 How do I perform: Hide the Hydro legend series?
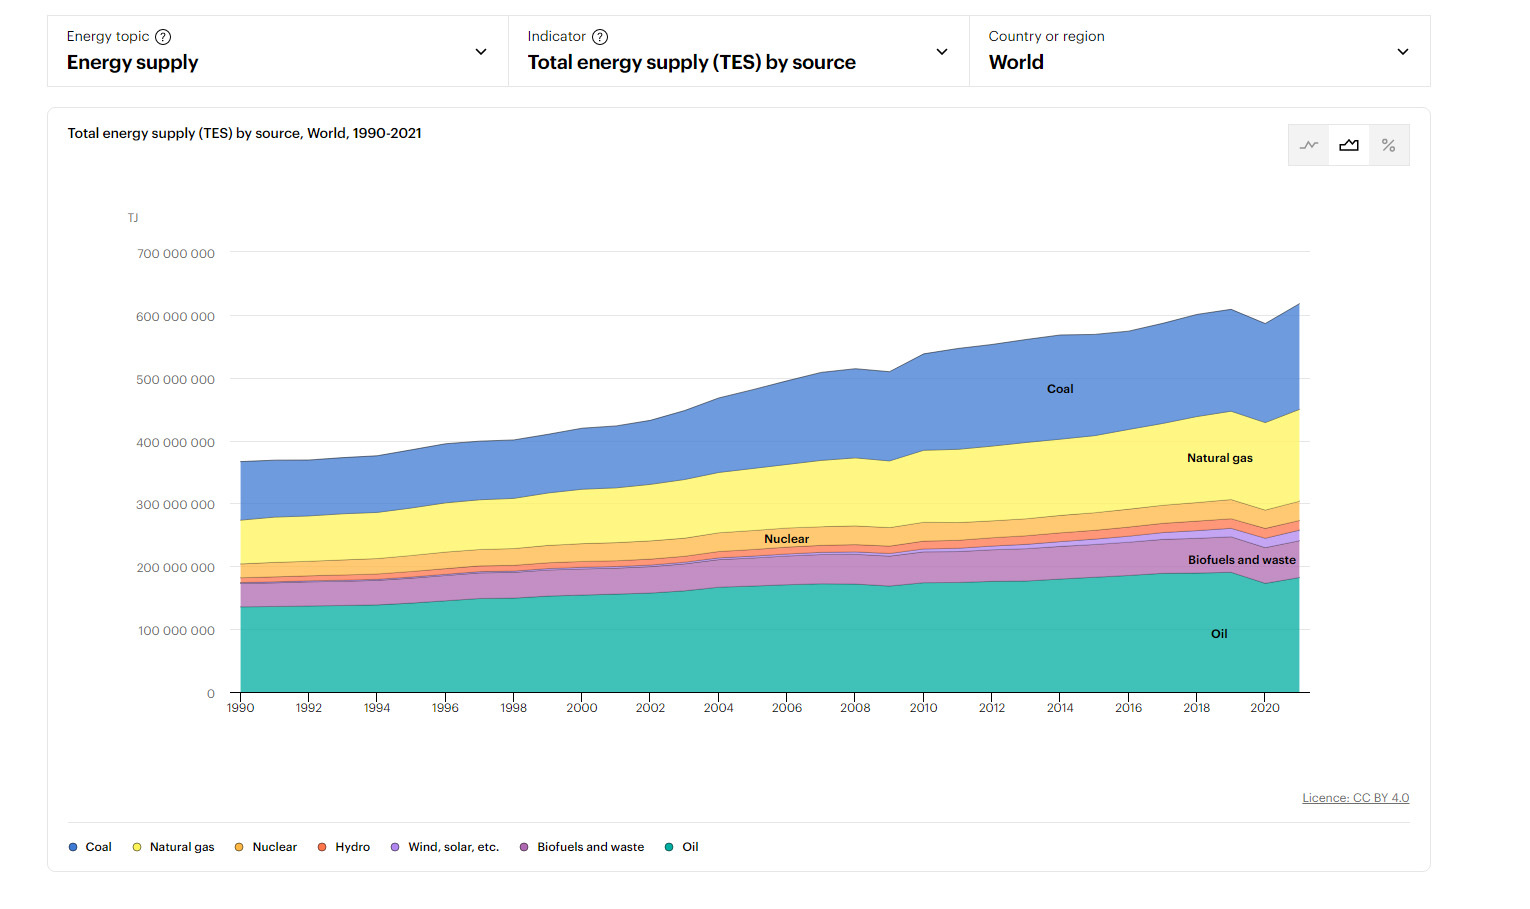(343, 847)
